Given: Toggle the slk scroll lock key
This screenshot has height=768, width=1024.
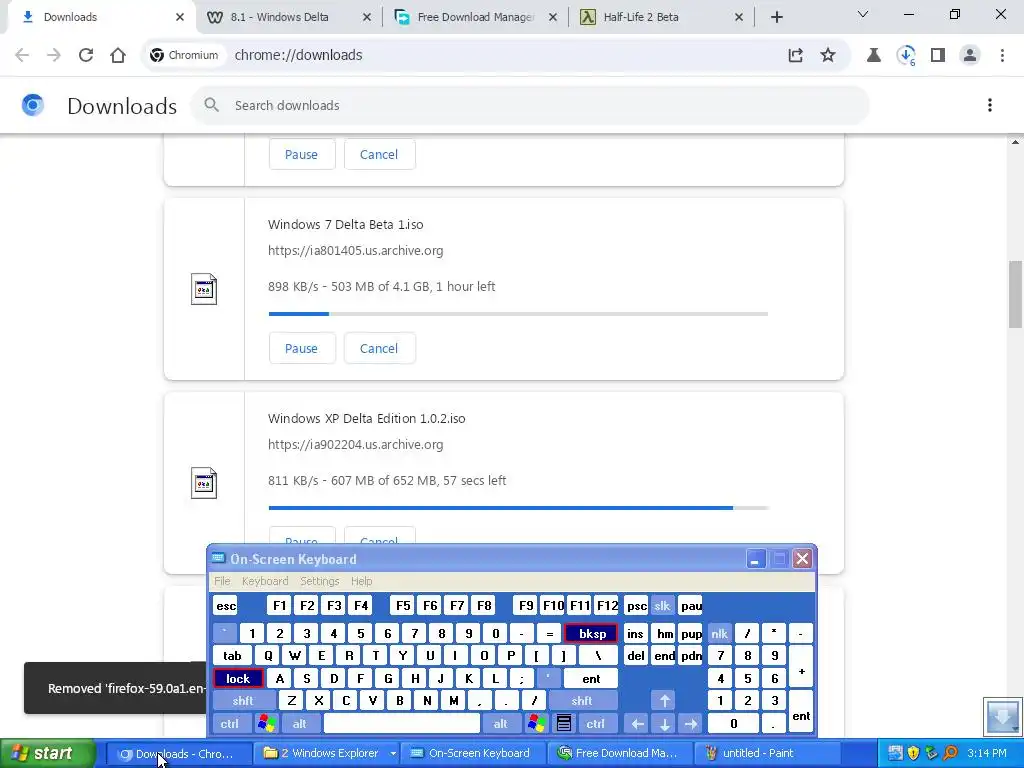Looking at the screenshot, I should (x=662, y=605).
